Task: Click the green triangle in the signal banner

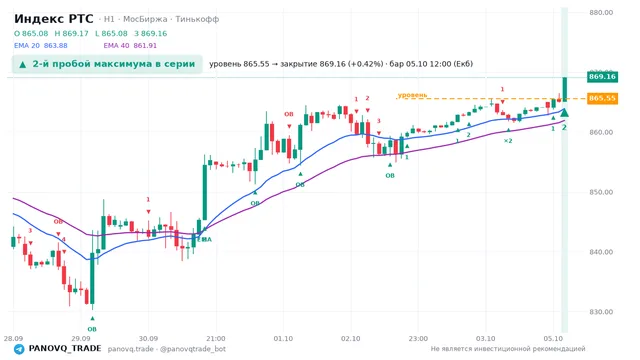Action: tap(23, 64)
